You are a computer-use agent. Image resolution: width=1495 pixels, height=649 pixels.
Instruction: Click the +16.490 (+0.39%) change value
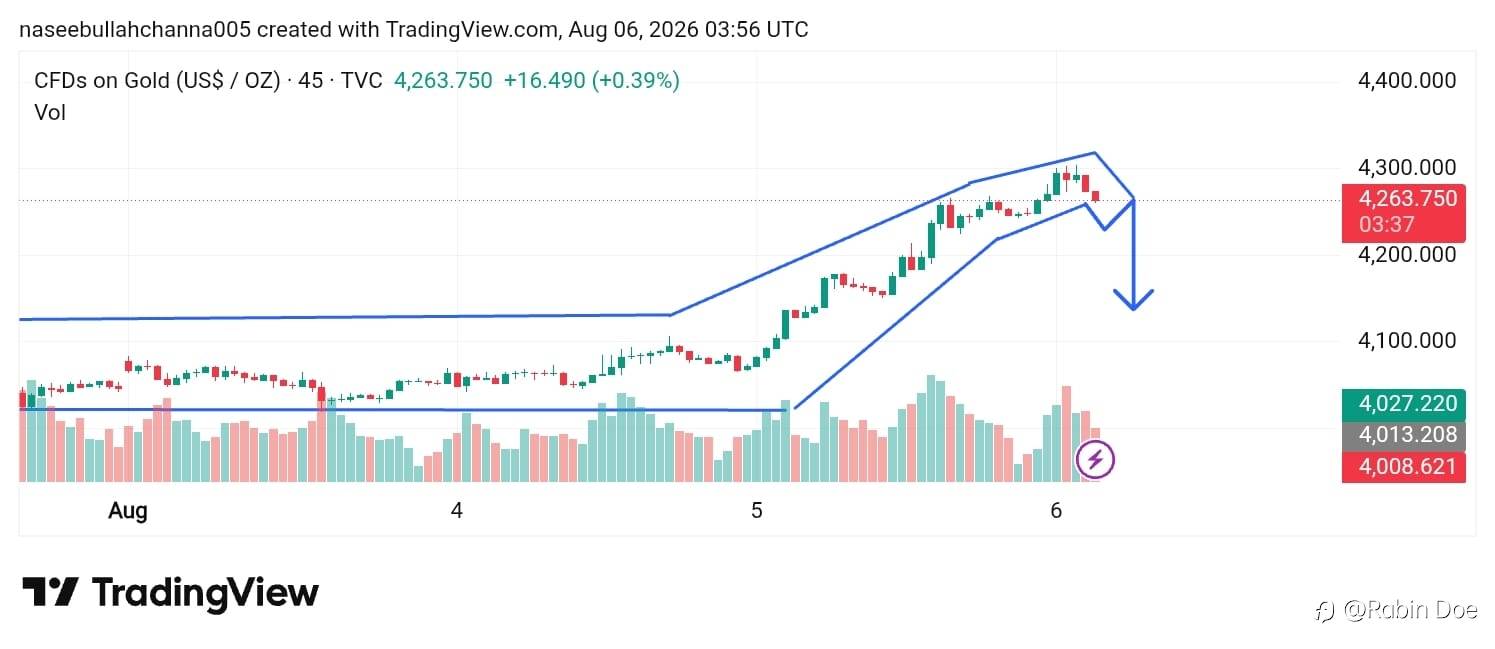click(x=591, y=81)
